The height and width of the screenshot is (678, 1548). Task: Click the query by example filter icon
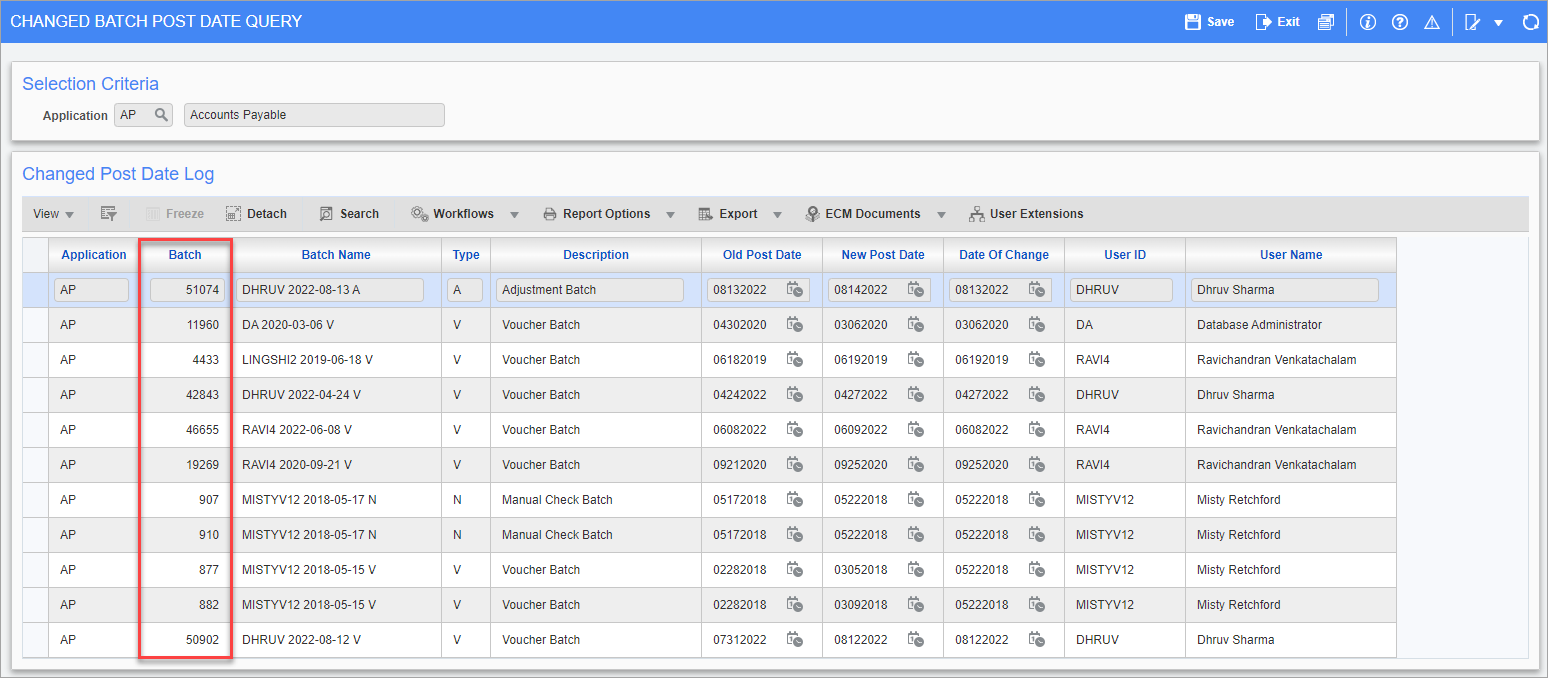click(109, 214)
